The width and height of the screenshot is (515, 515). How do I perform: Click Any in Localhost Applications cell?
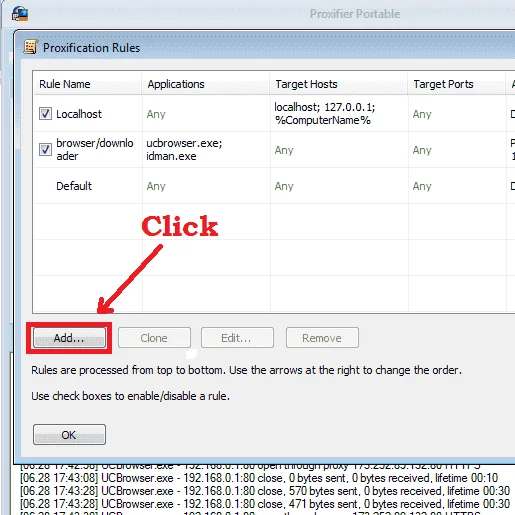coord(156,114)
